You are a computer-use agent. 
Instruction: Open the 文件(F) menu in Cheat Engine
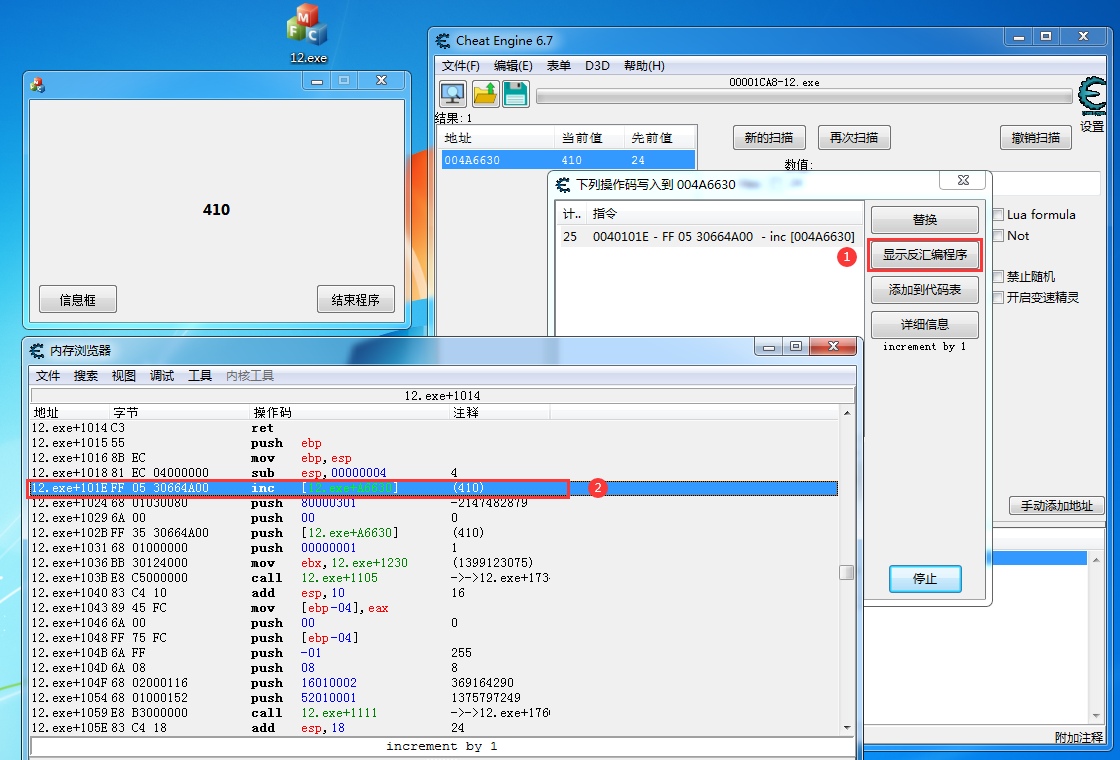click(460, 66)
